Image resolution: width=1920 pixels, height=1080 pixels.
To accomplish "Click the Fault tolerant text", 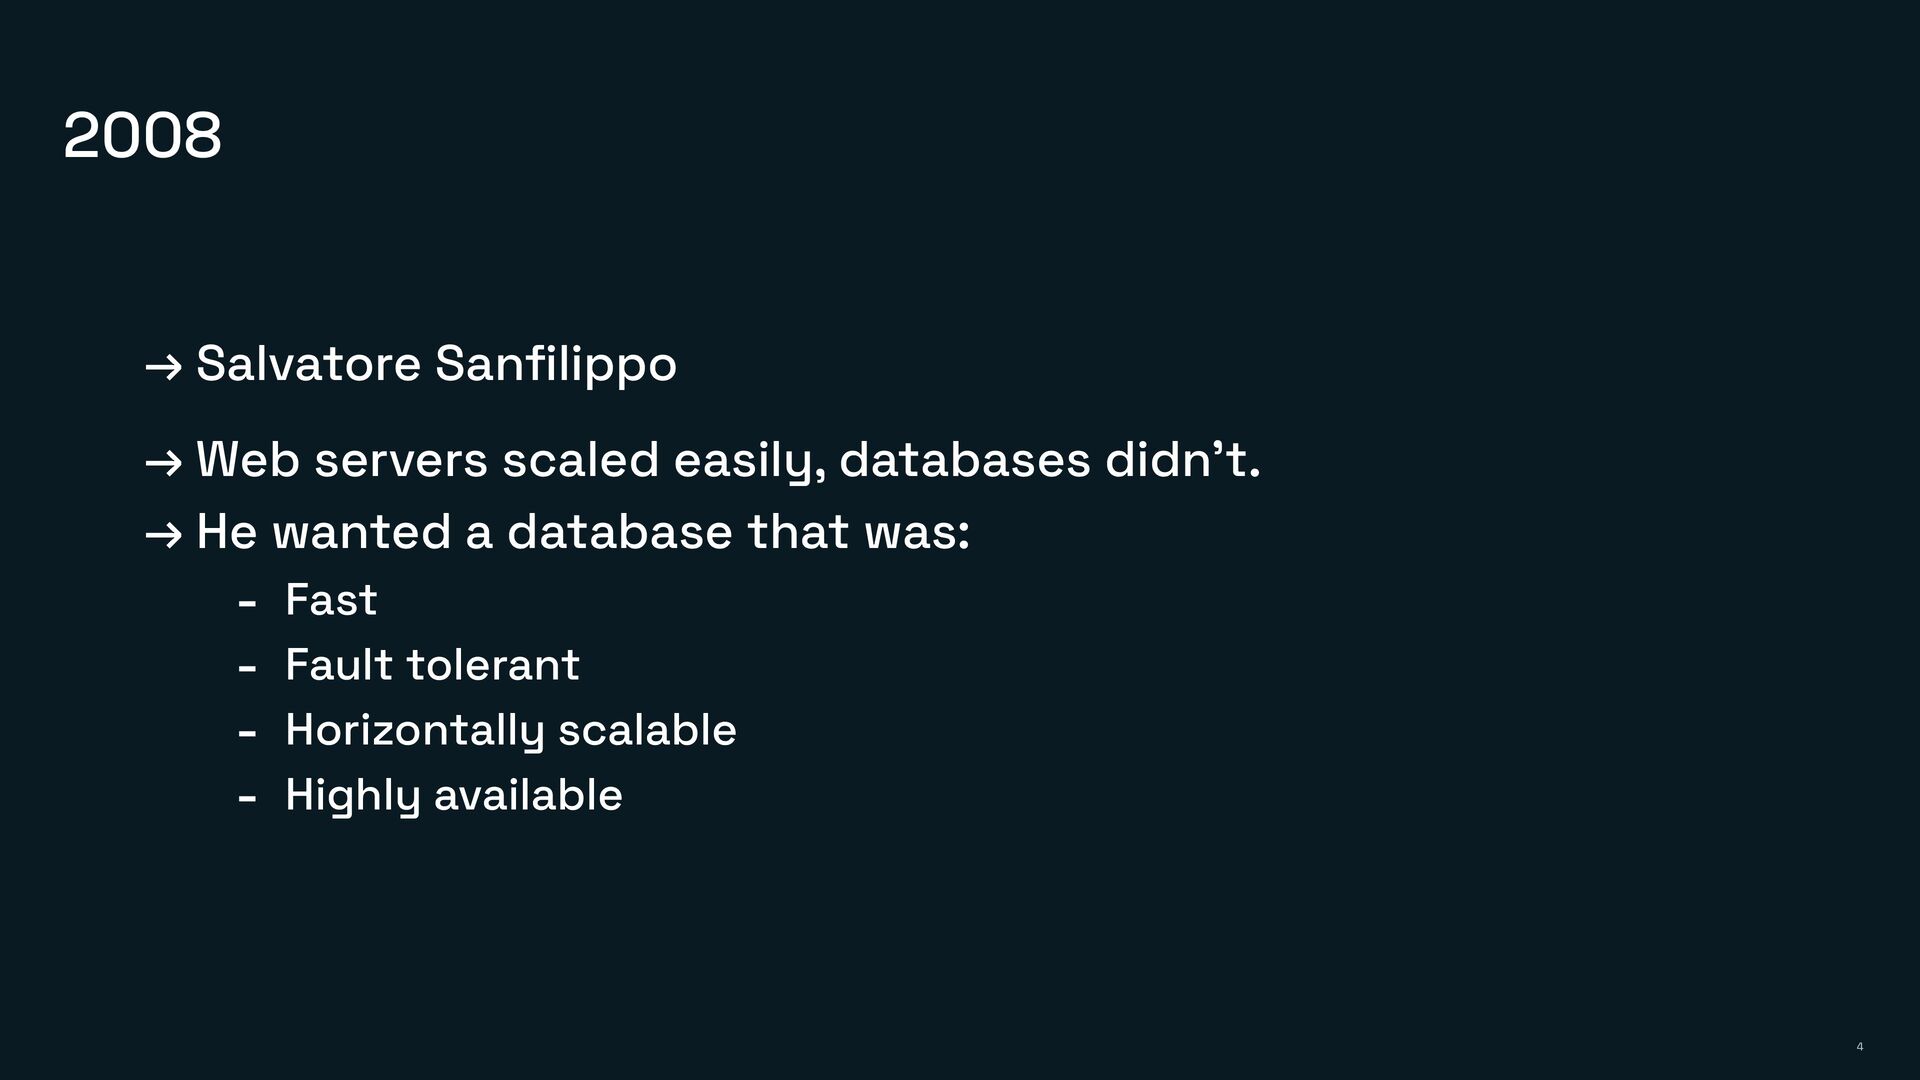I will [432, 665].
